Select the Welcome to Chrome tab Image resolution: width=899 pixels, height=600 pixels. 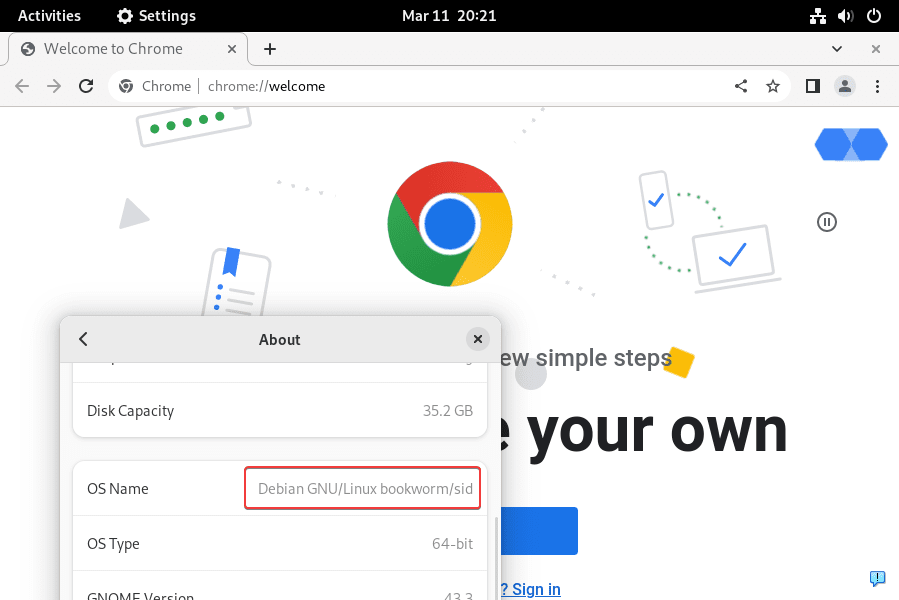tap(128, 49)
